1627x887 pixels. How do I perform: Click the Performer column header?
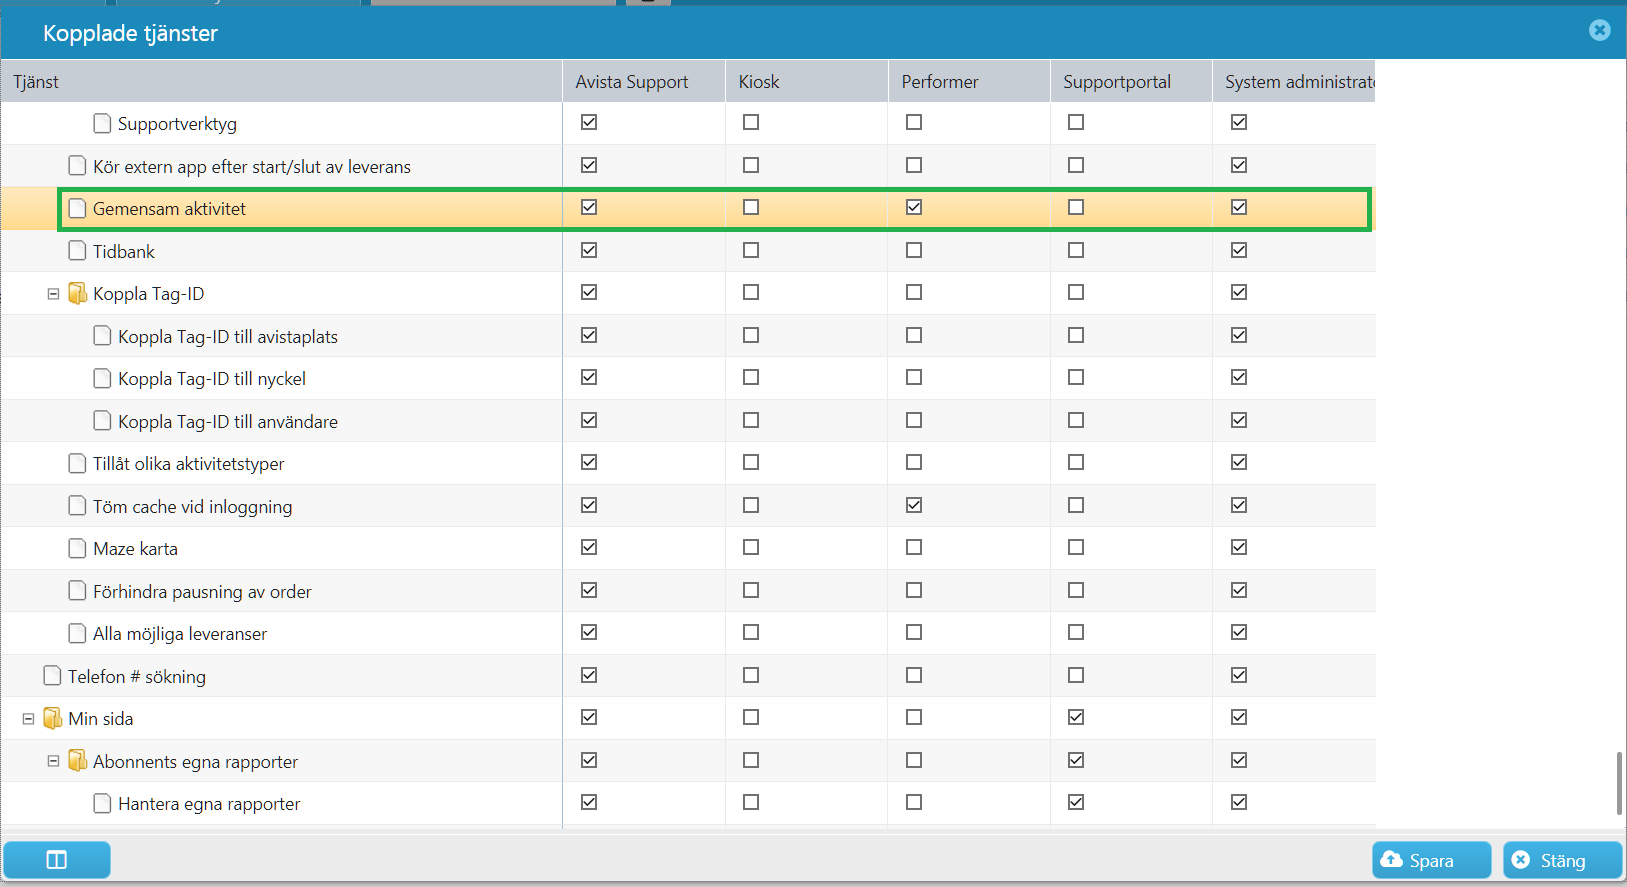tap(969, 81)
